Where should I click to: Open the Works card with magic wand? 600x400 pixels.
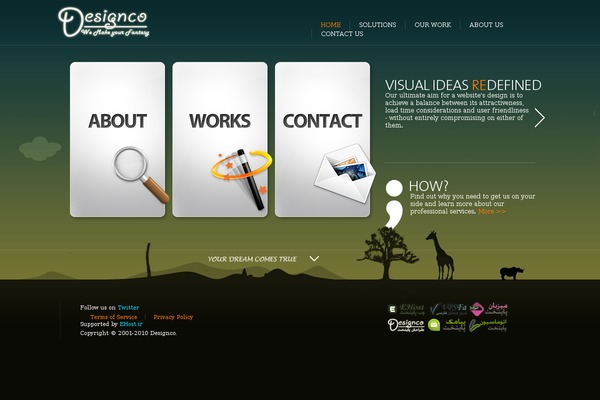220,139
